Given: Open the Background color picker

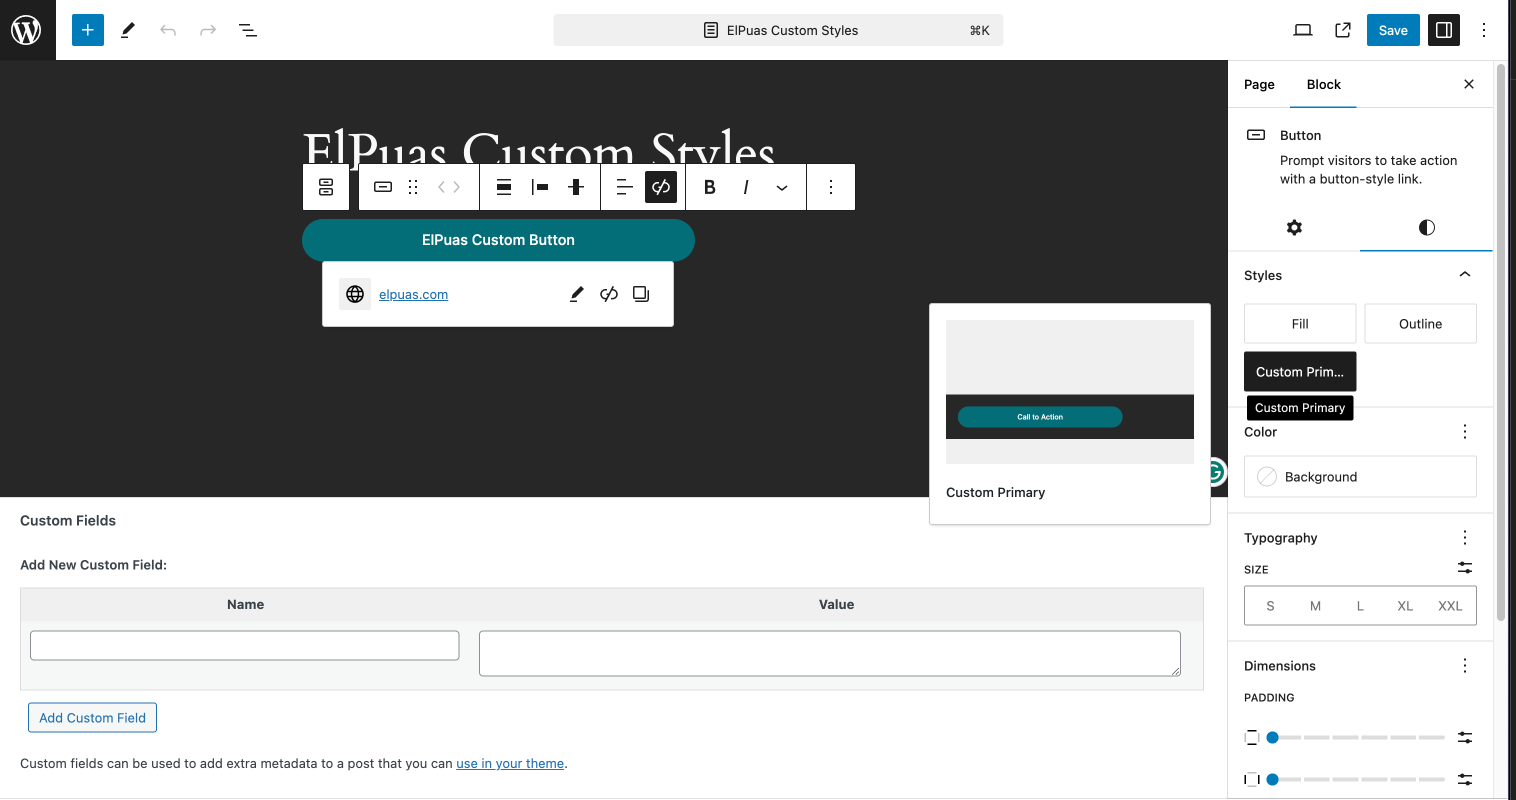Looking at the screenshot, I should [1360, 477].
